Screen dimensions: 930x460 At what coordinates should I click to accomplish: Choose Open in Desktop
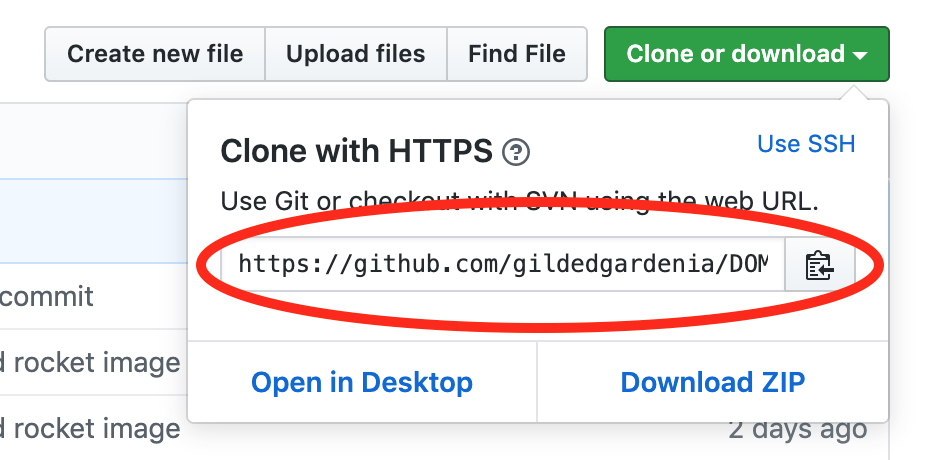point(362,382)
